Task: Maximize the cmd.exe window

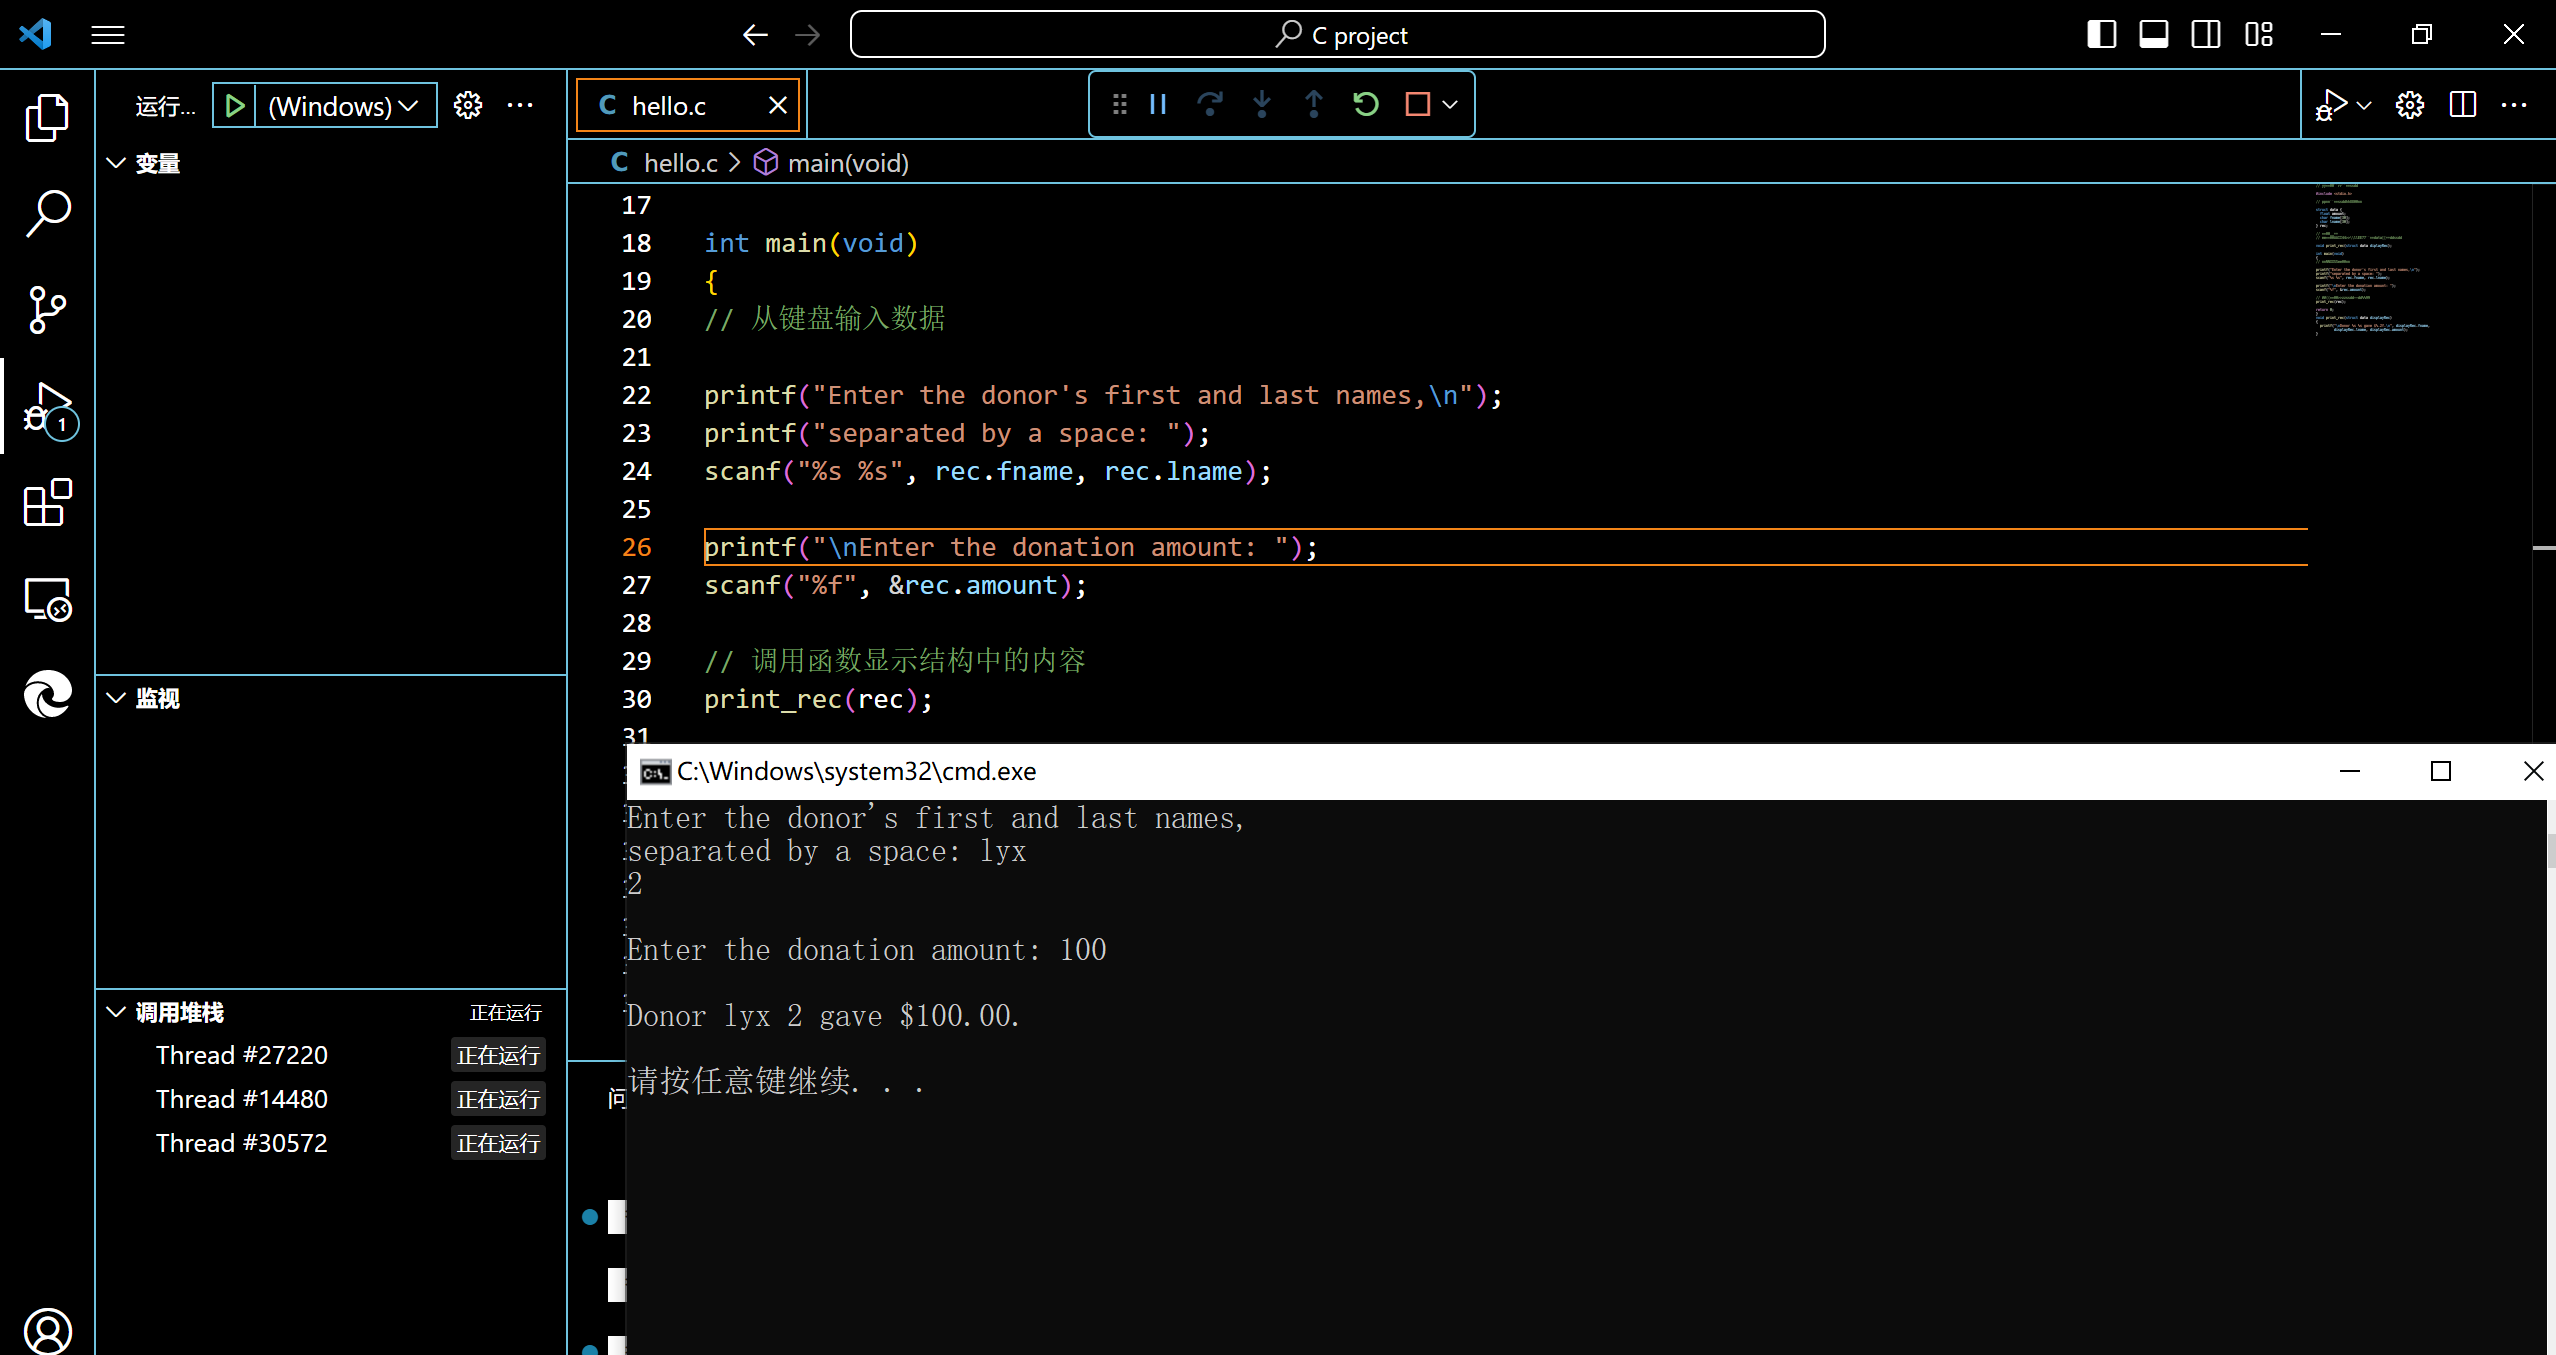Action: pos(2441,771)
